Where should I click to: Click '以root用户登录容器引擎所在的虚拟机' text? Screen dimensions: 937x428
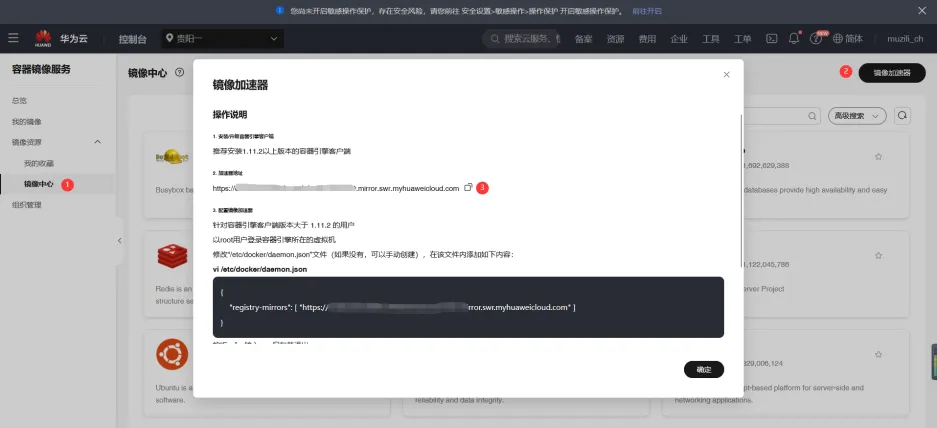[x=275, y=240]
